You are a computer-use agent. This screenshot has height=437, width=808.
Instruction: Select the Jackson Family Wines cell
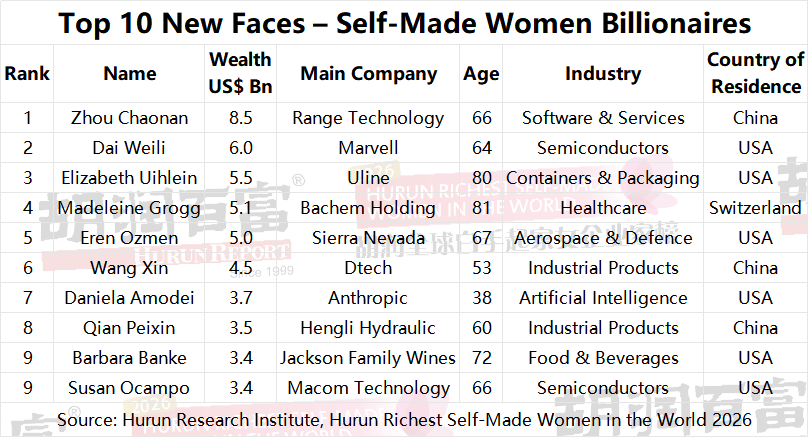pyautogui.click(x=369, y=358)
